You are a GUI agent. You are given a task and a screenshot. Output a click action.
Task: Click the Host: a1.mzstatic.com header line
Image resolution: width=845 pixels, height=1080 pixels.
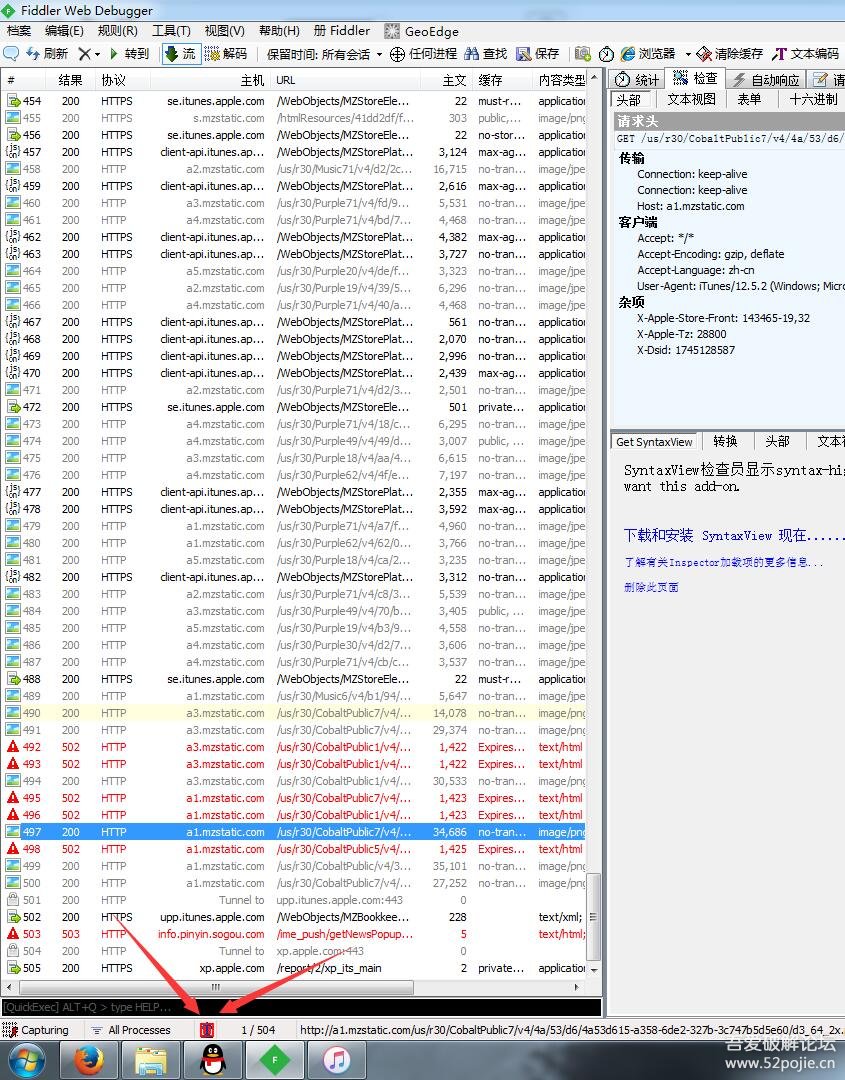[691, 206]
